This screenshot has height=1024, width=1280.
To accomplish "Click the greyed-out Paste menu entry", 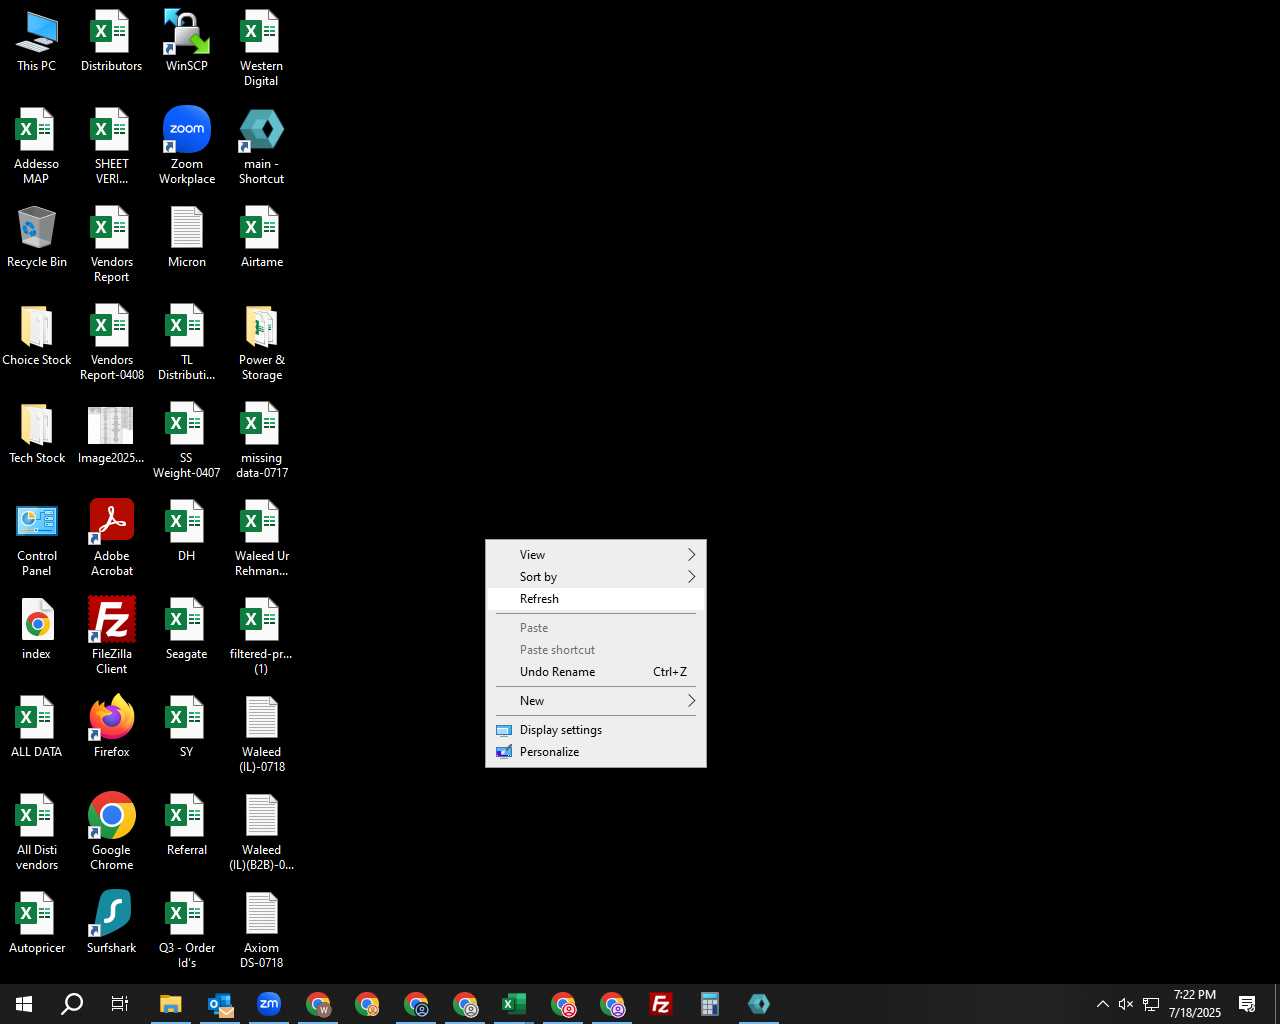I will pos(596,627).
